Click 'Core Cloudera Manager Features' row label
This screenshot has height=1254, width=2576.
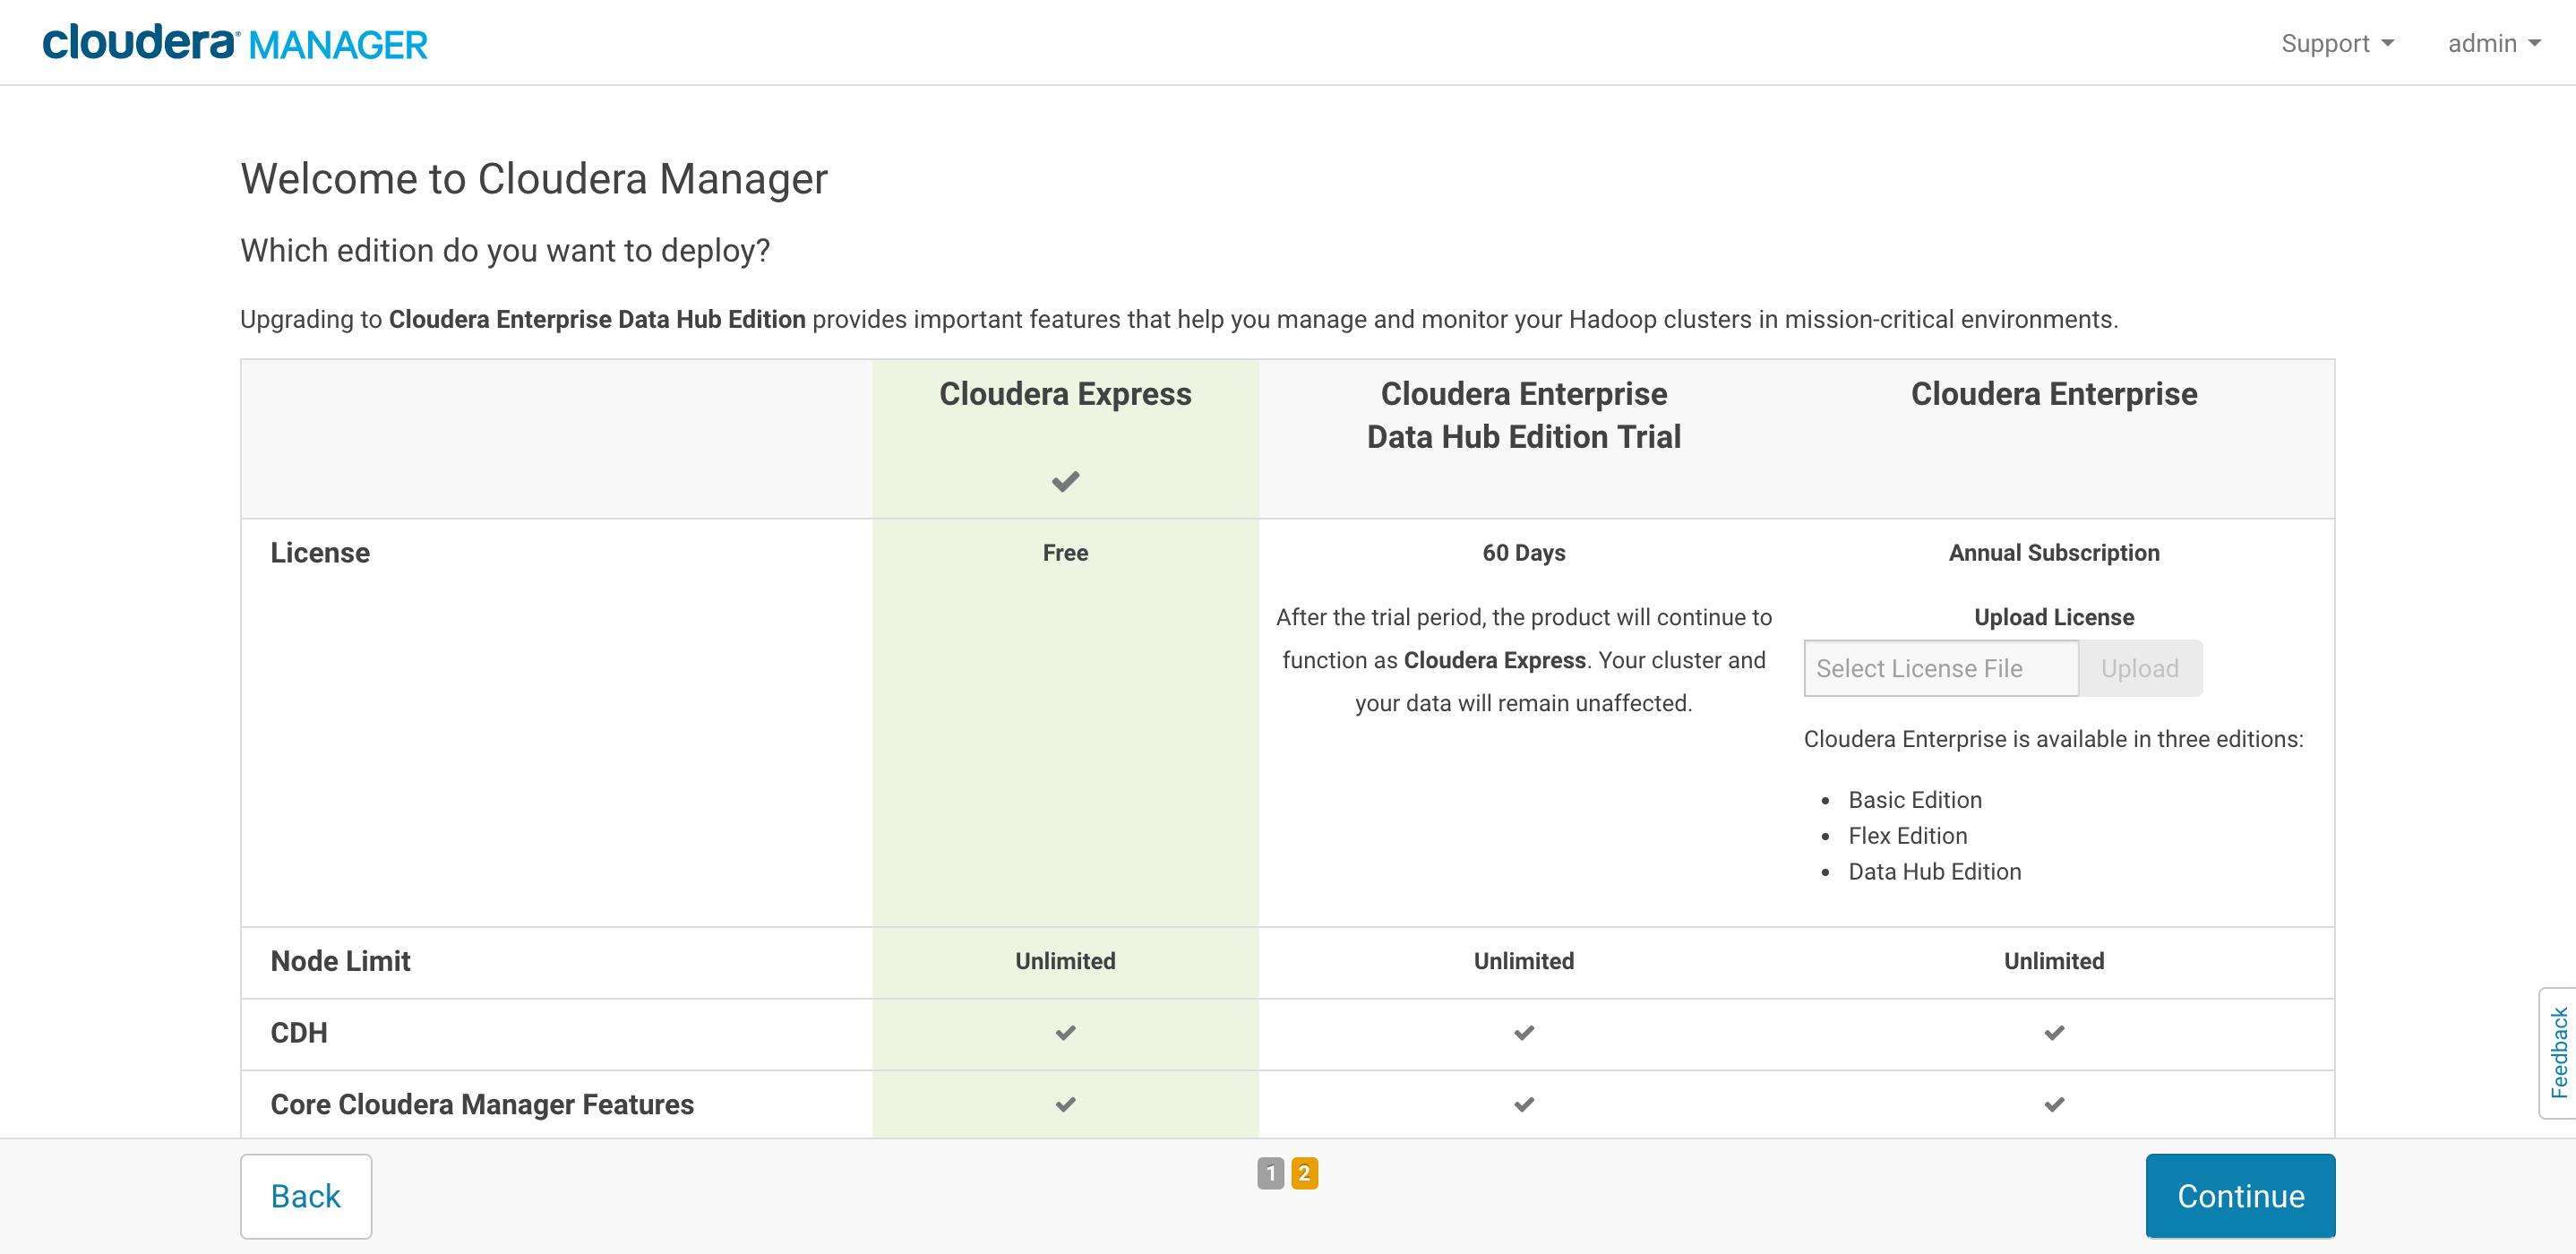482,1105
